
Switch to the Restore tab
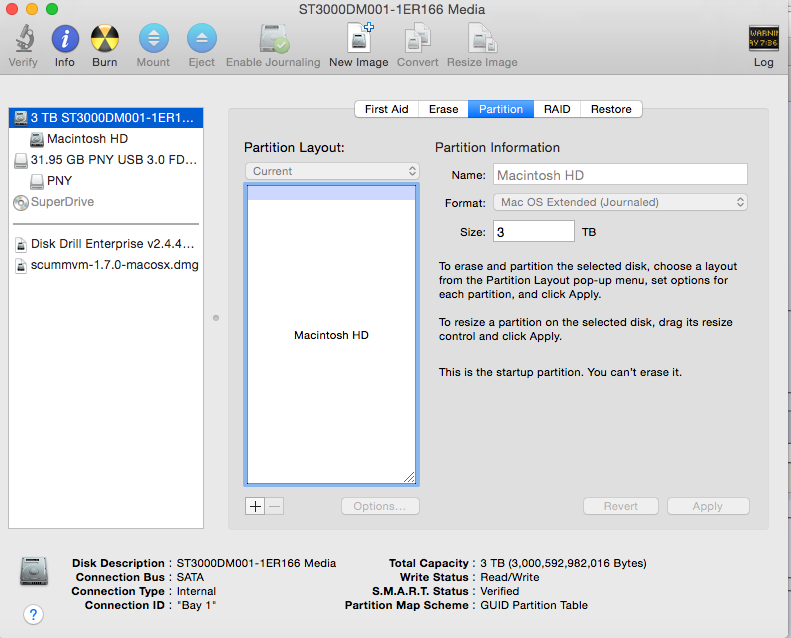pos(611,109)
